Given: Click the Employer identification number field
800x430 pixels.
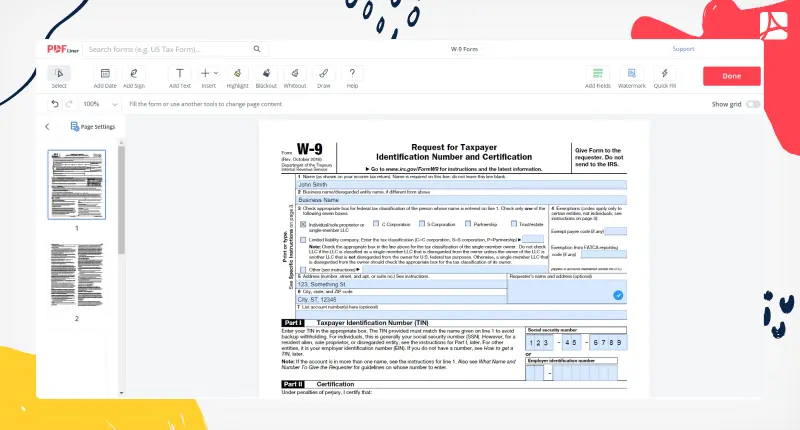Looking at the screenshot, I should [x=571, y=373].
